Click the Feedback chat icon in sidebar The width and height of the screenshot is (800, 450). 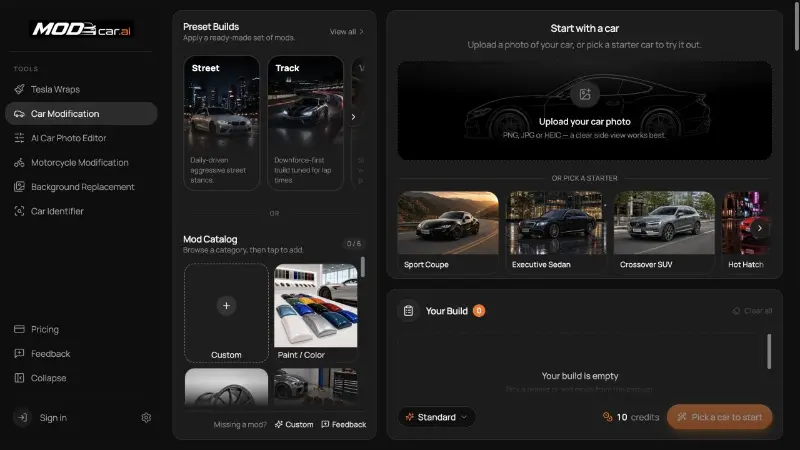(19, 354)
